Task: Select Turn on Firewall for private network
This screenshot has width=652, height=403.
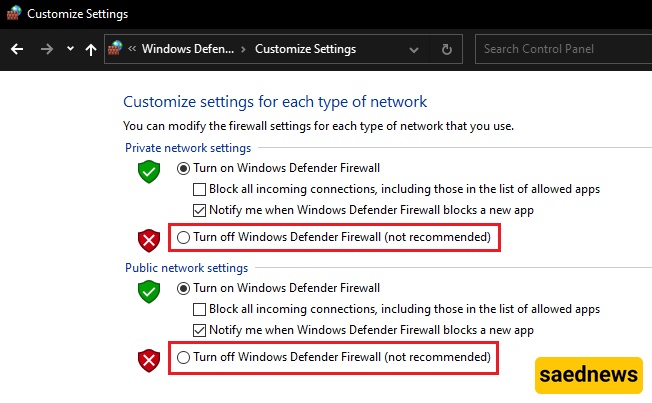Action: [183, 168]
